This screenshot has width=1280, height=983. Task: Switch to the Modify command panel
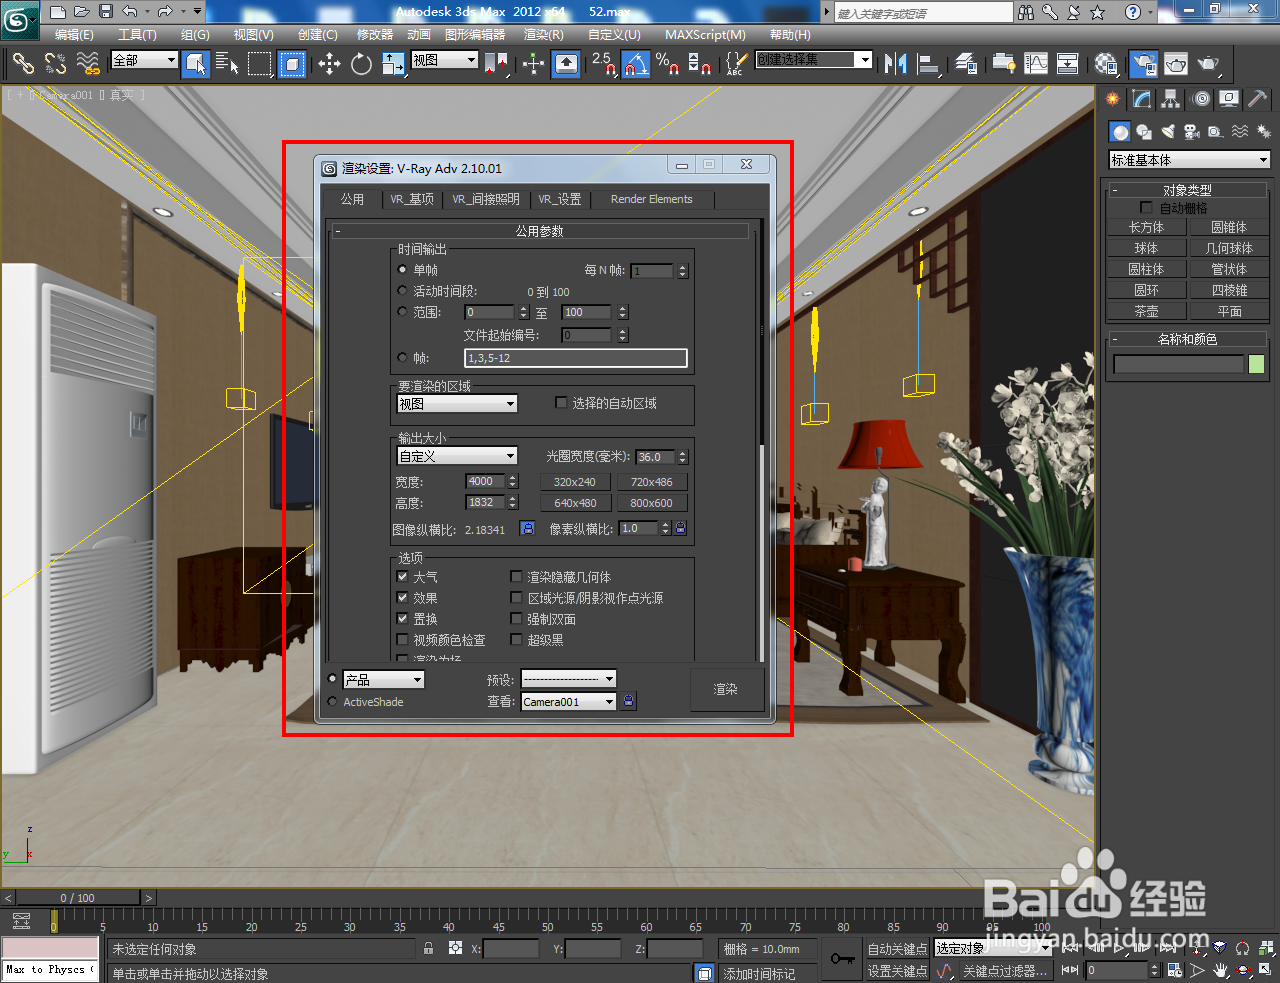coord(1141,99)
